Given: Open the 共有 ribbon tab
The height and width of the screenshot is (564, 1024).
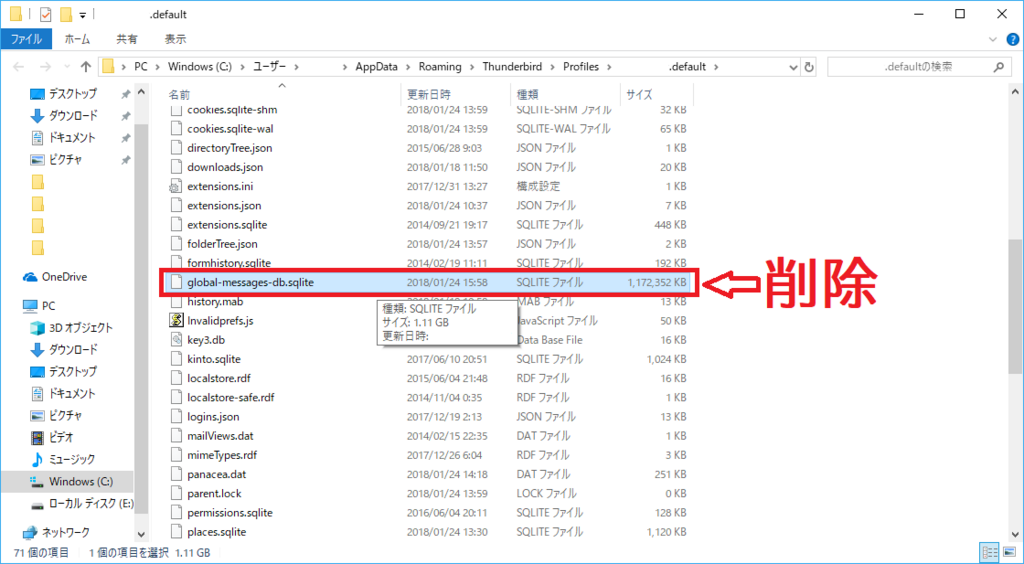Looking at the screenshot, I should [x=127, y=39].
